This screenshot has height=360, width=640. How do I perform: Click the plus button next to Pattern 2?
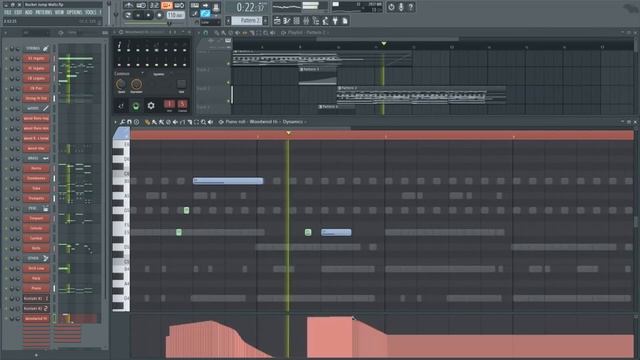[265, 20]
